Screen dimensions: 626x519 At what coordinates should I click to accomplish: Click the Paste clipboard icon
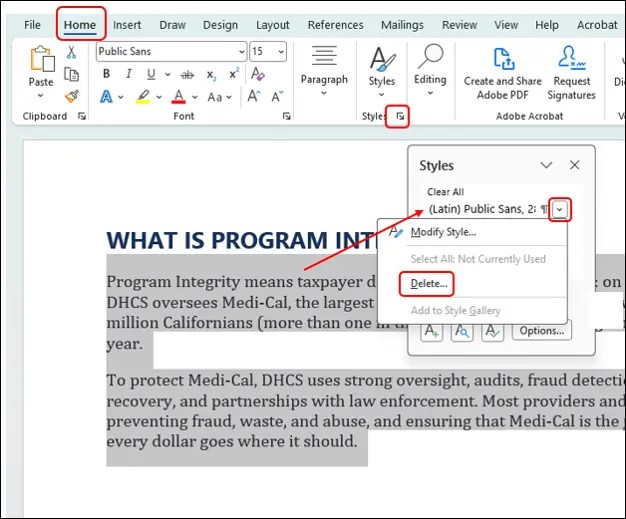(x=42, y=59)
